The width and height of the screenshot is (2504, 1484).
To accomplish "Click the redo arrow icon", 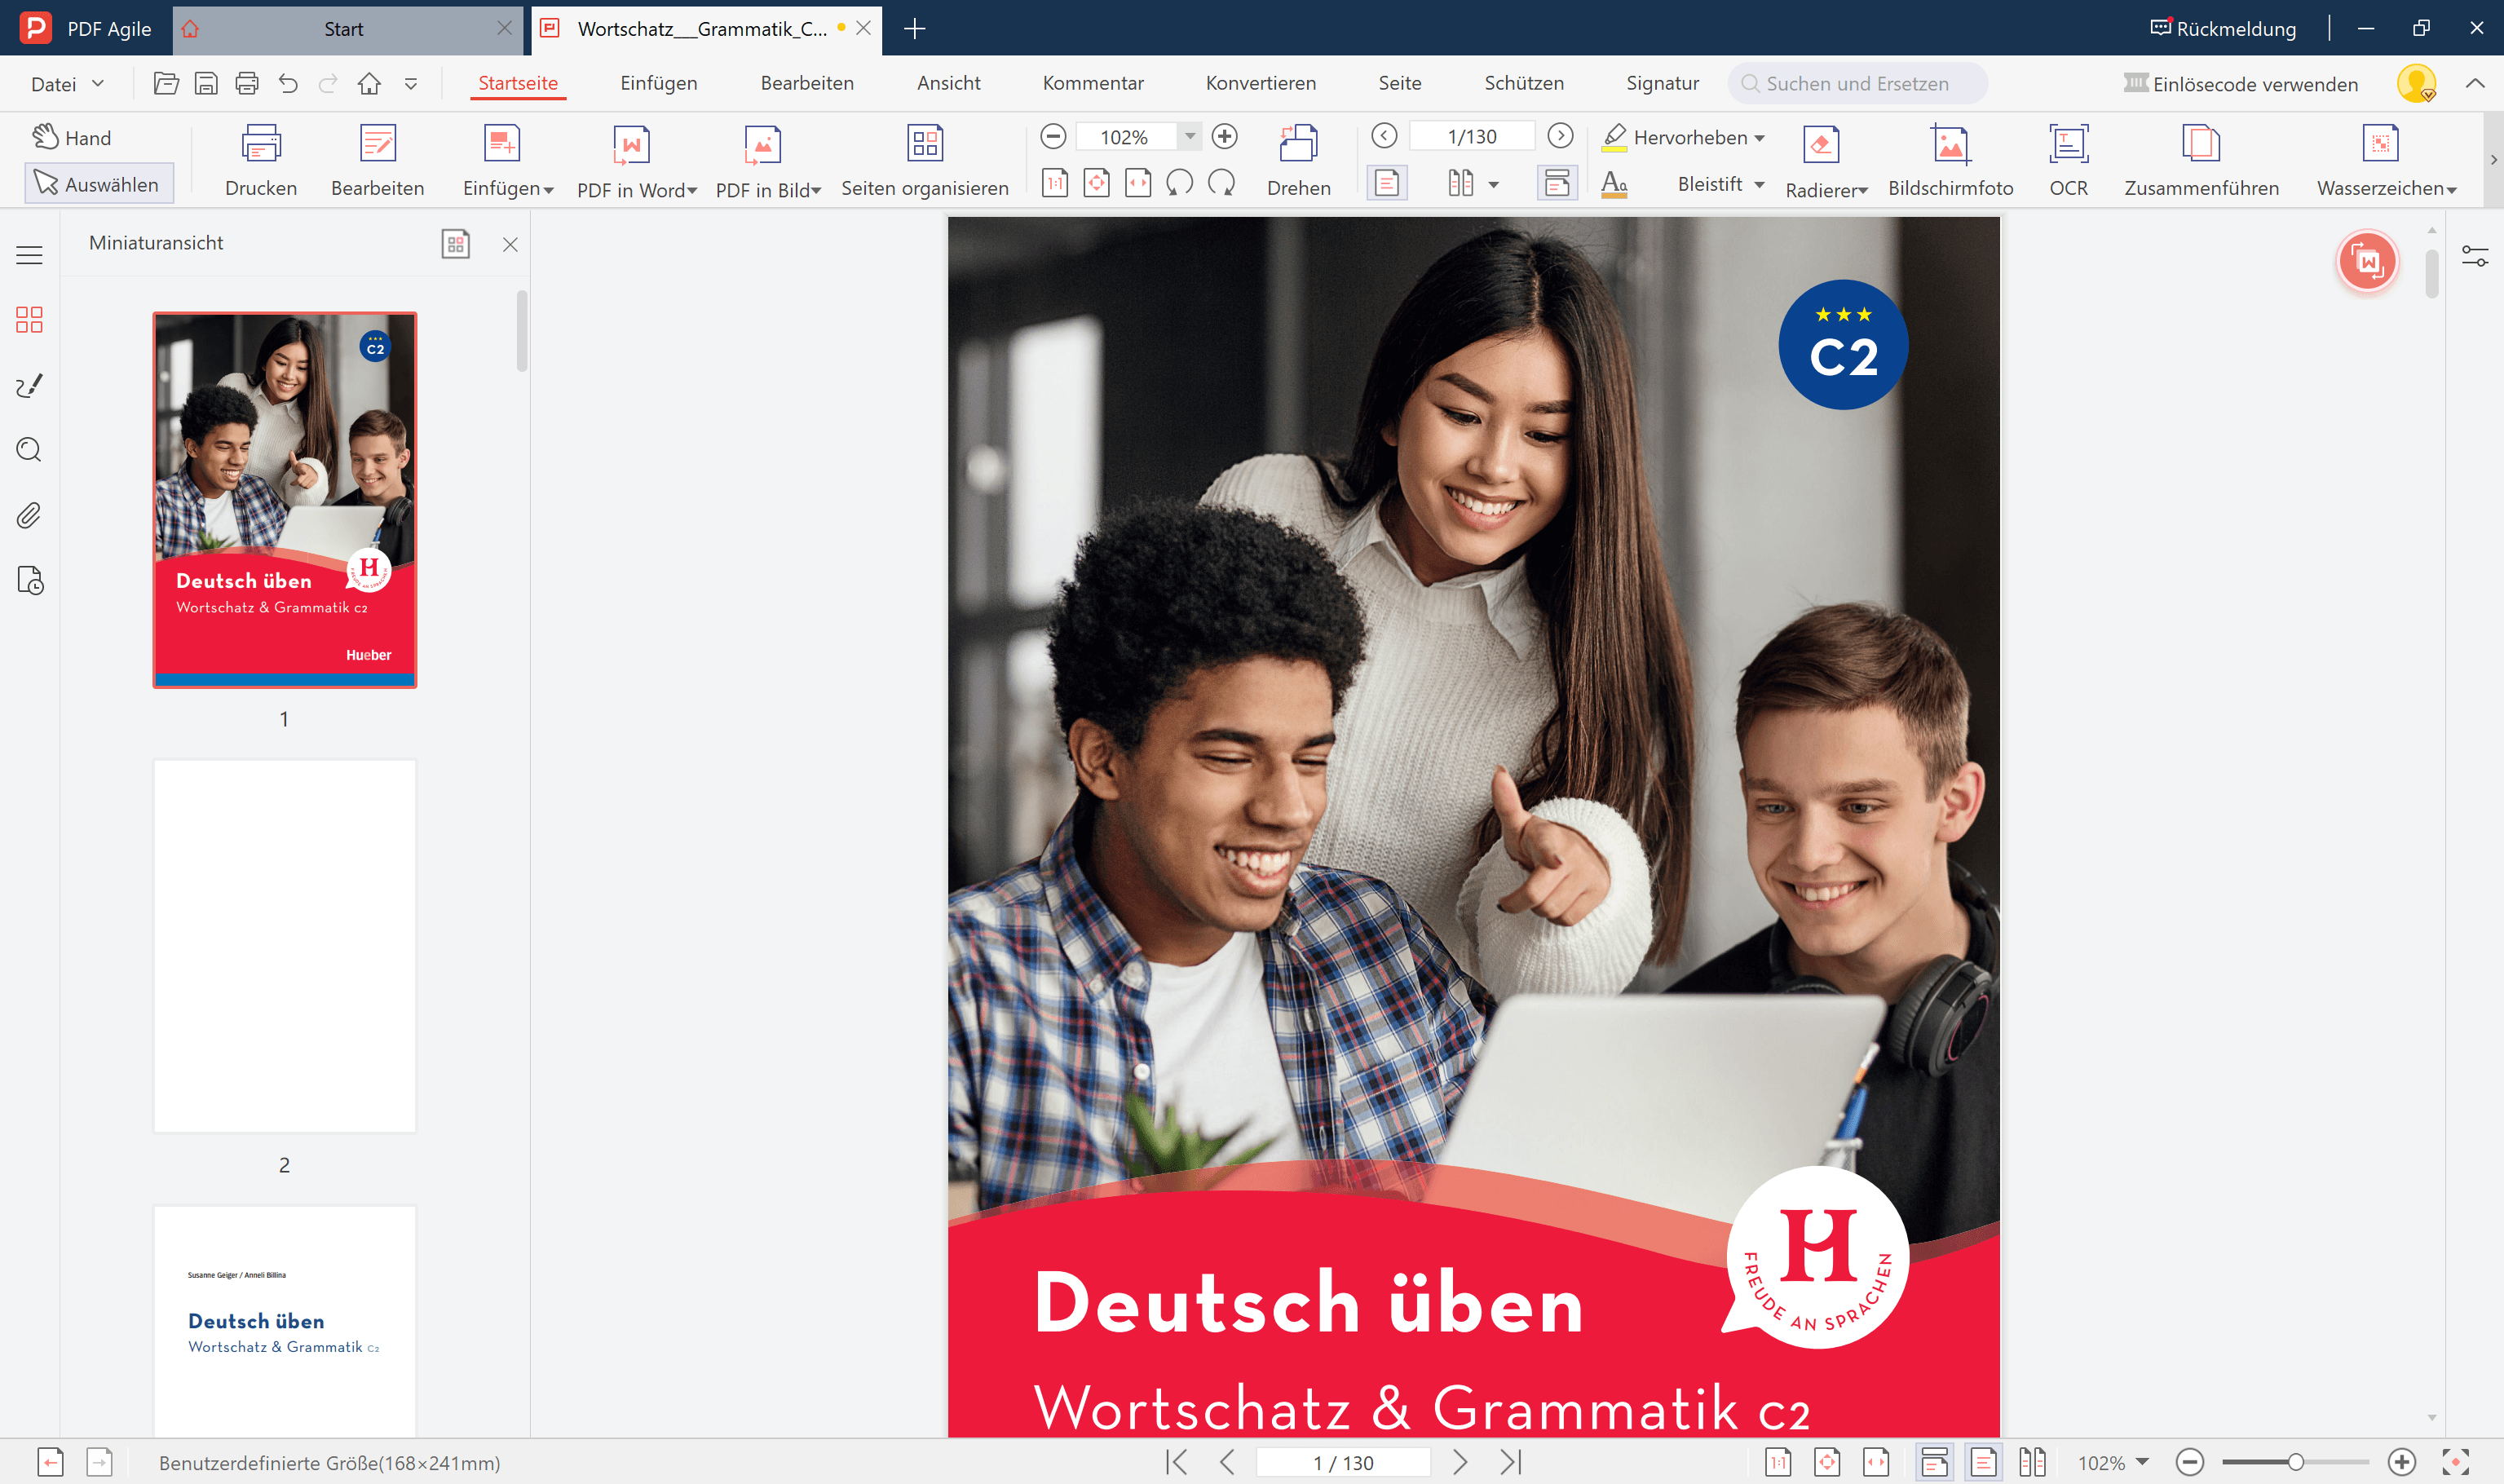I will (x=328, y=83).
